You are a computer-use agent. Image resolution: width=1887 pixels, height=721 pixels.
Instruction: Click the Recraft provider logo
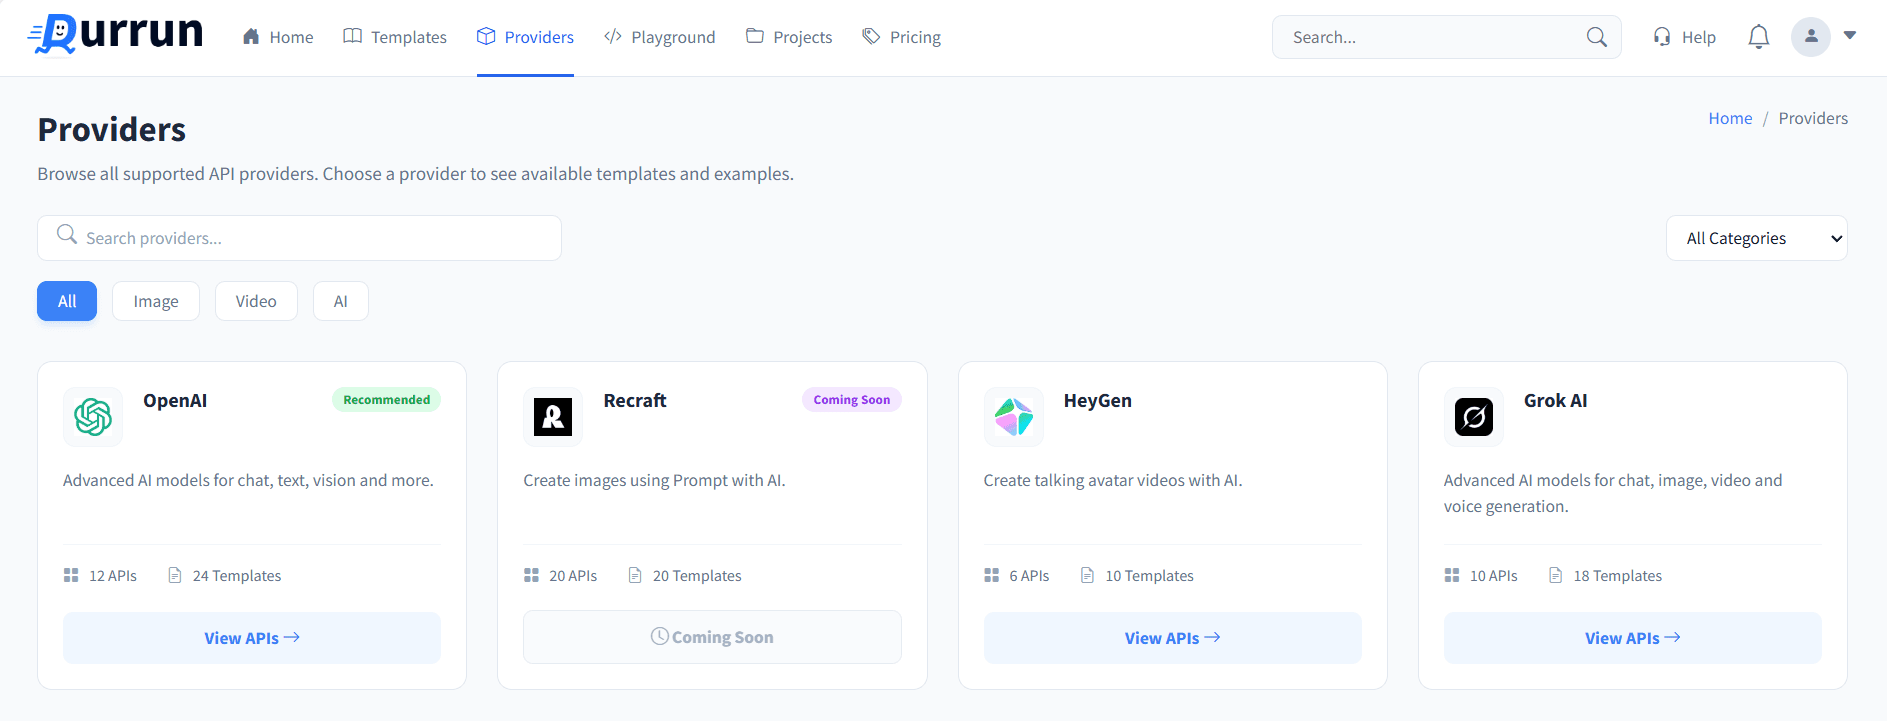click(x=553, y=417)
